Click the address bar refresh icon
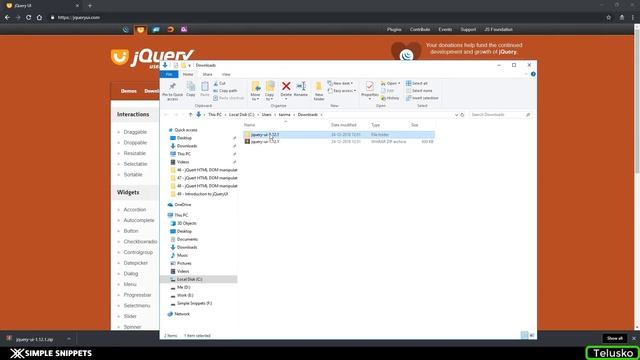 click(x=462, y=115)
